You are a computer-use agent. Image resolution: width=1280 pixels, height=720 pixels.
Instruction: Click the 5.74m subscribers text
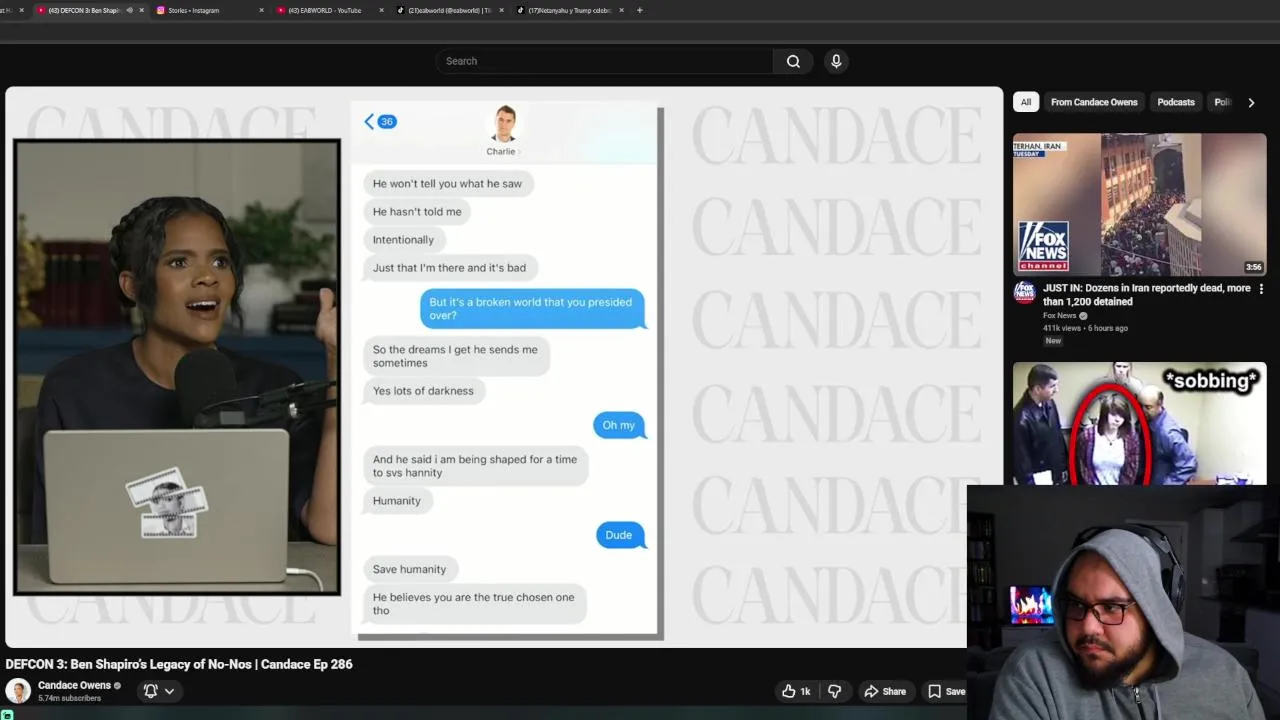(x=69, y=698)
